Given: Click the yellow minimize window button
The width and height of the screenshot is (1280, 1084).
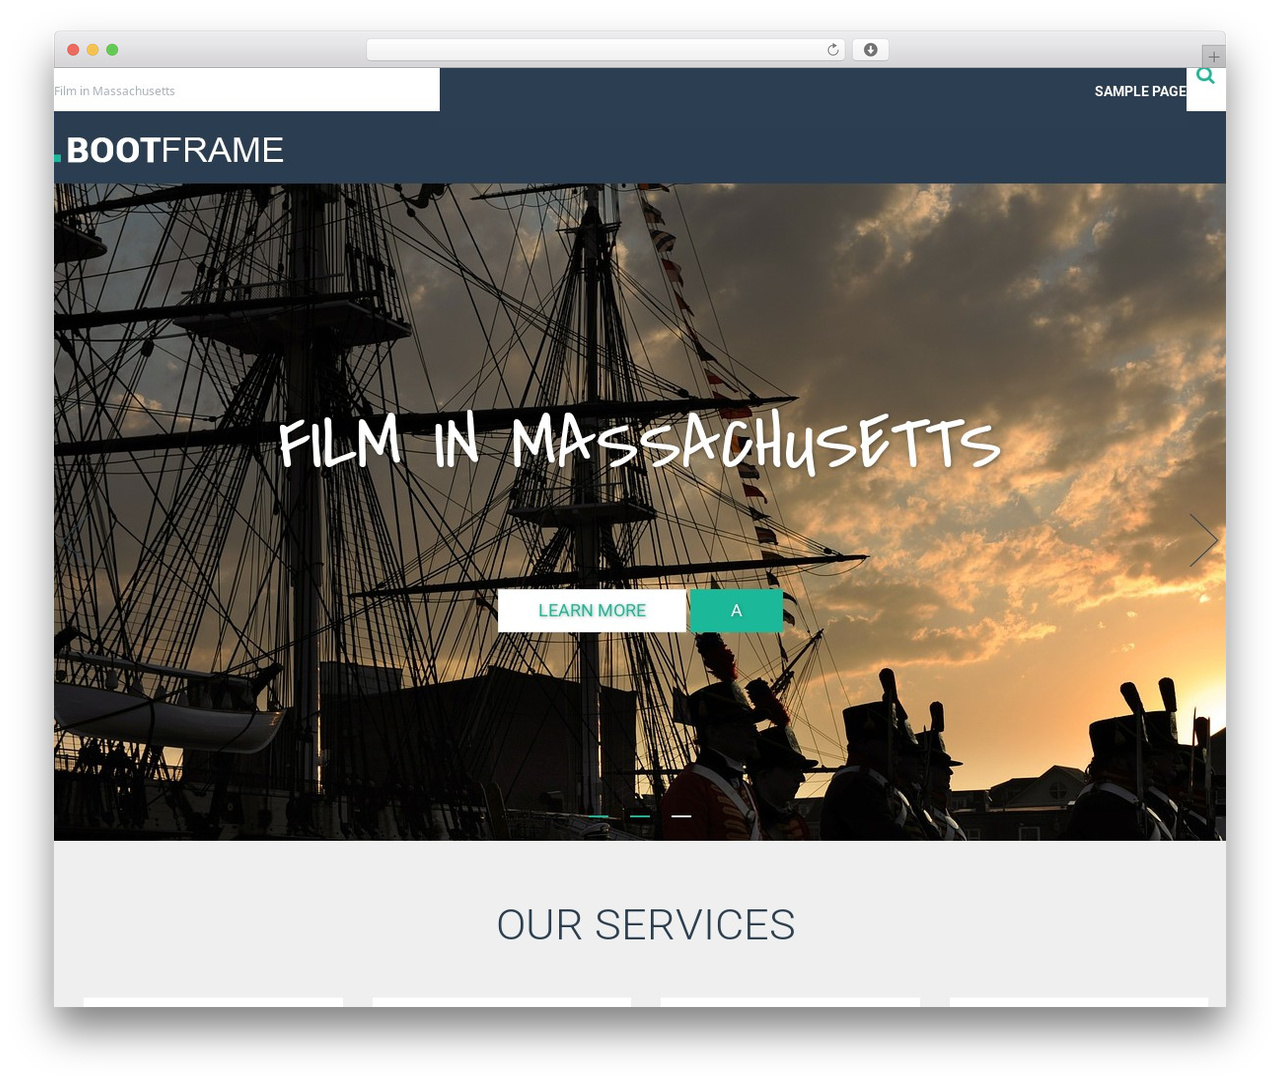Looking at the screenshot, I should [93, 50].
